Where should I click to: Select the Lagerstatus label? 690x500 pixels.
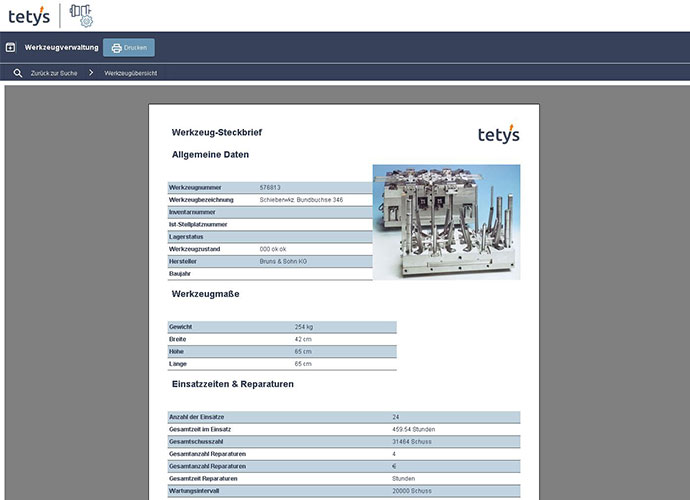coord(186,237)
